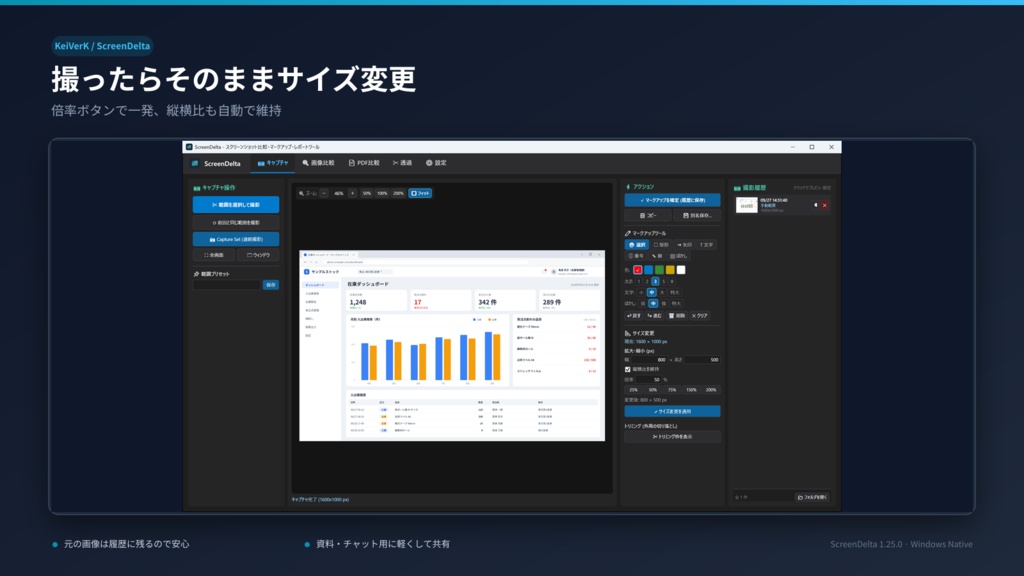This screenshot has width=1024, height=576.
Task: Select the 文字 text markup tool
Action: [707, 245]
